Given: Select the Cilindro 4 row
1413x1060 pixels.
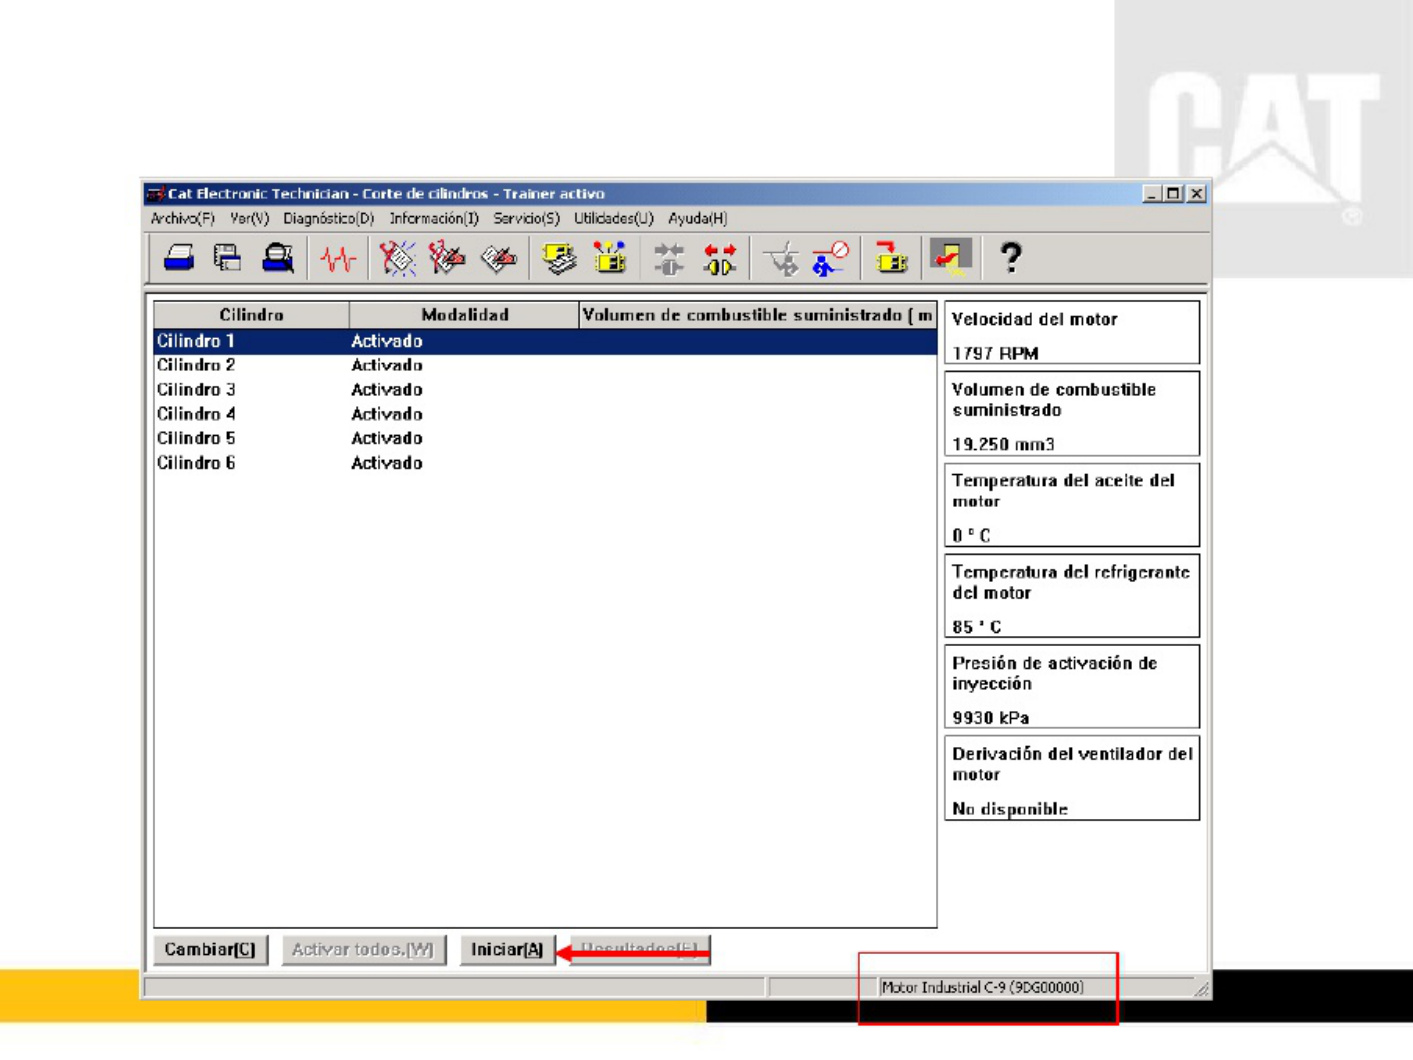Looking at the screenshot, I should pyautogui.click(x=545, y=414).
